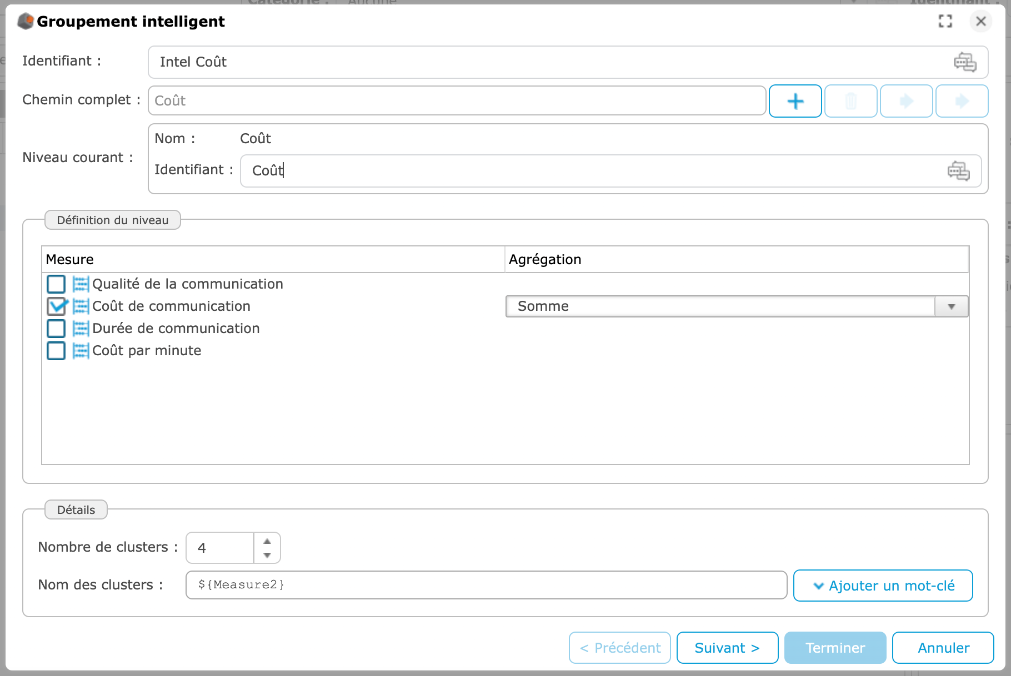
Task: Enable the Durée de communication checkbox
Action: point(56,328)
